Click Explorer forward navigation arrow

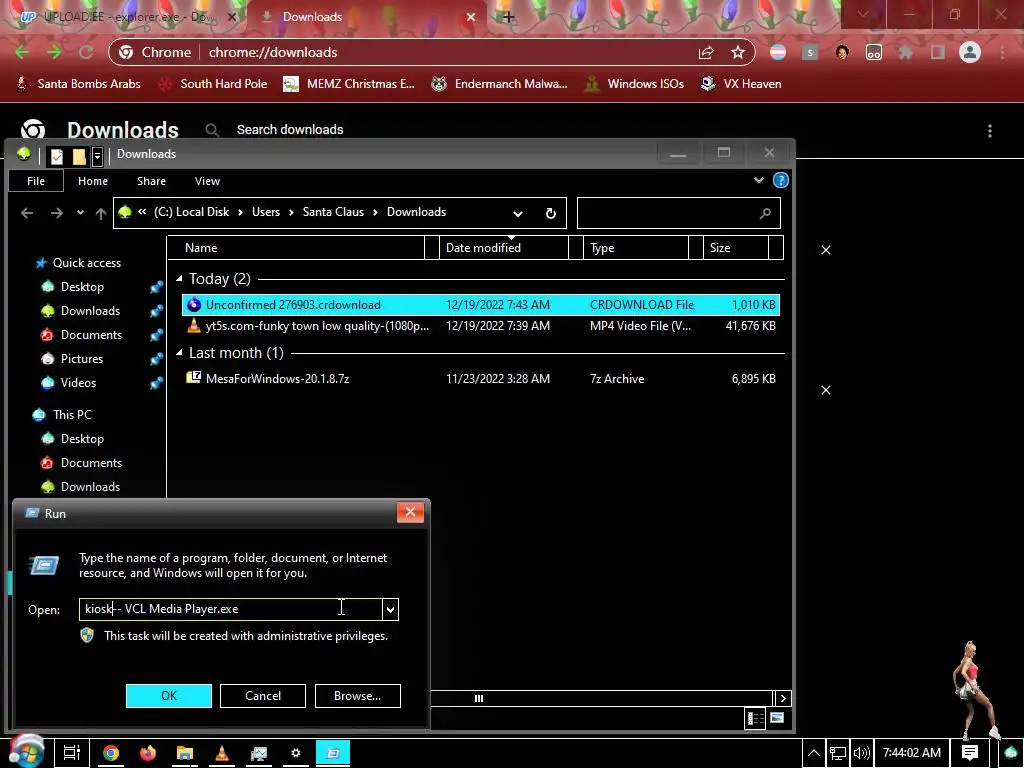coord(57,213)
